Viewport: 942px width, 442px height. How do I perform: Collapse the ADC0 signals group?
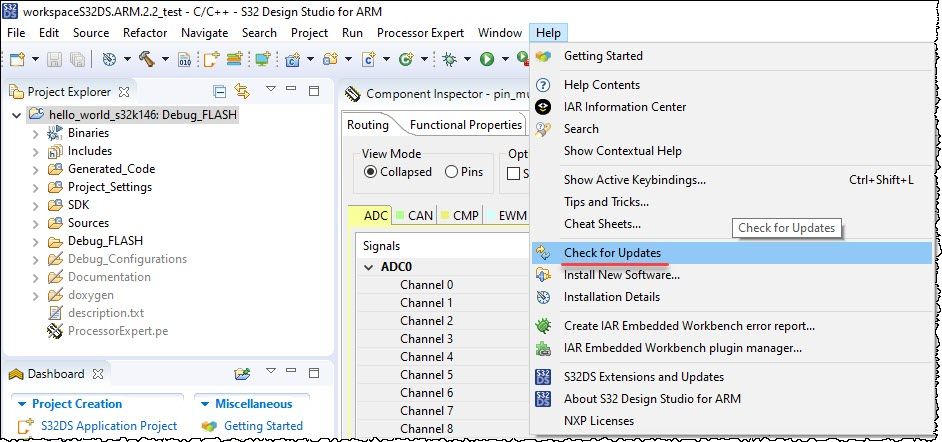tap(369, 267)
